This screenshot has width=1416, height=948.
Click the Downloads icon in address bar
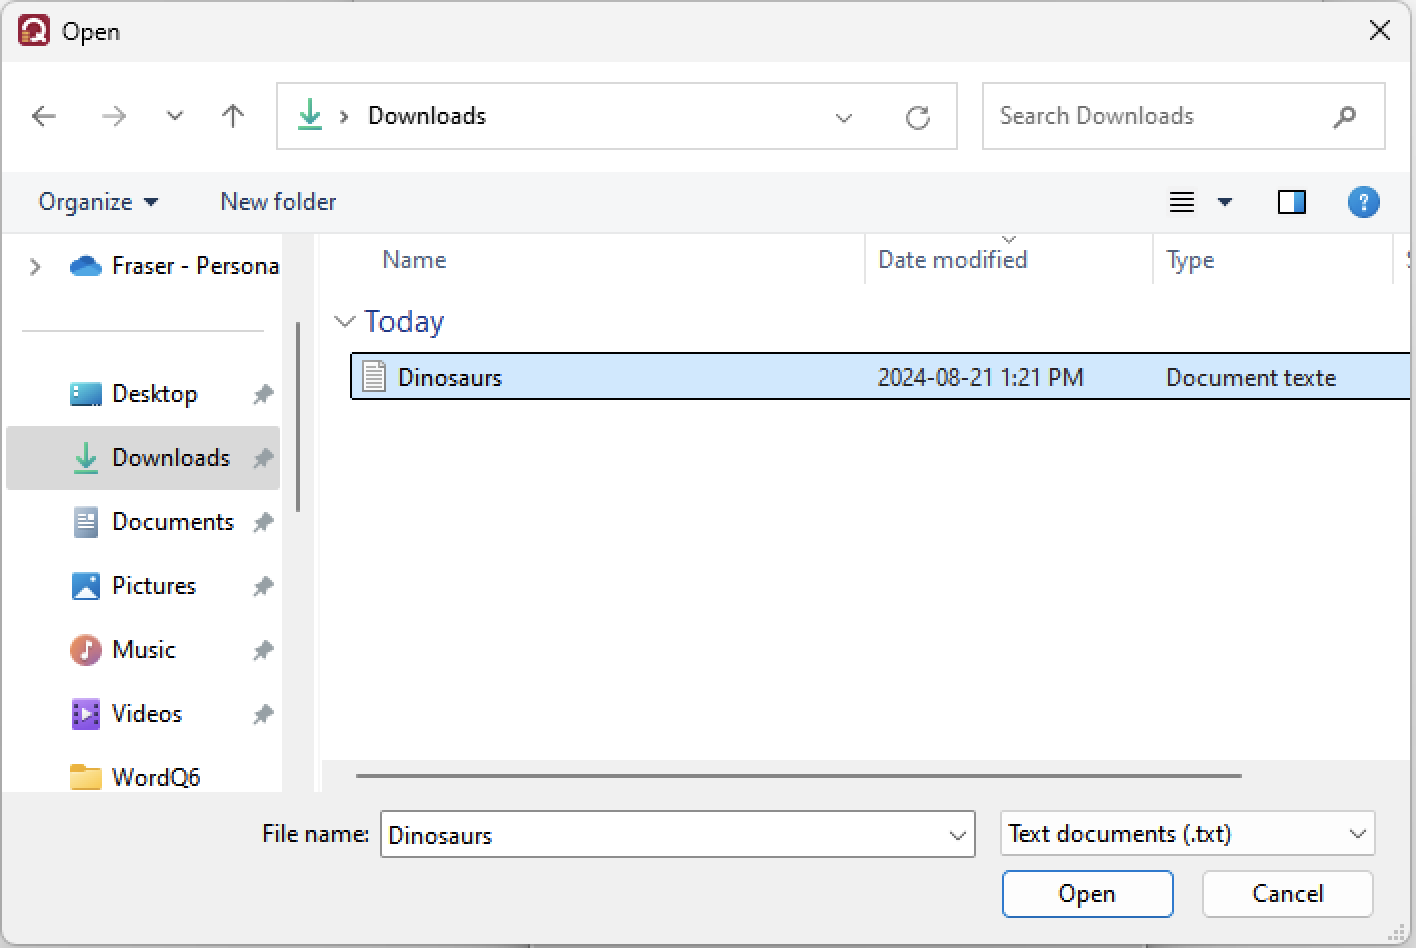coord(310,115)
